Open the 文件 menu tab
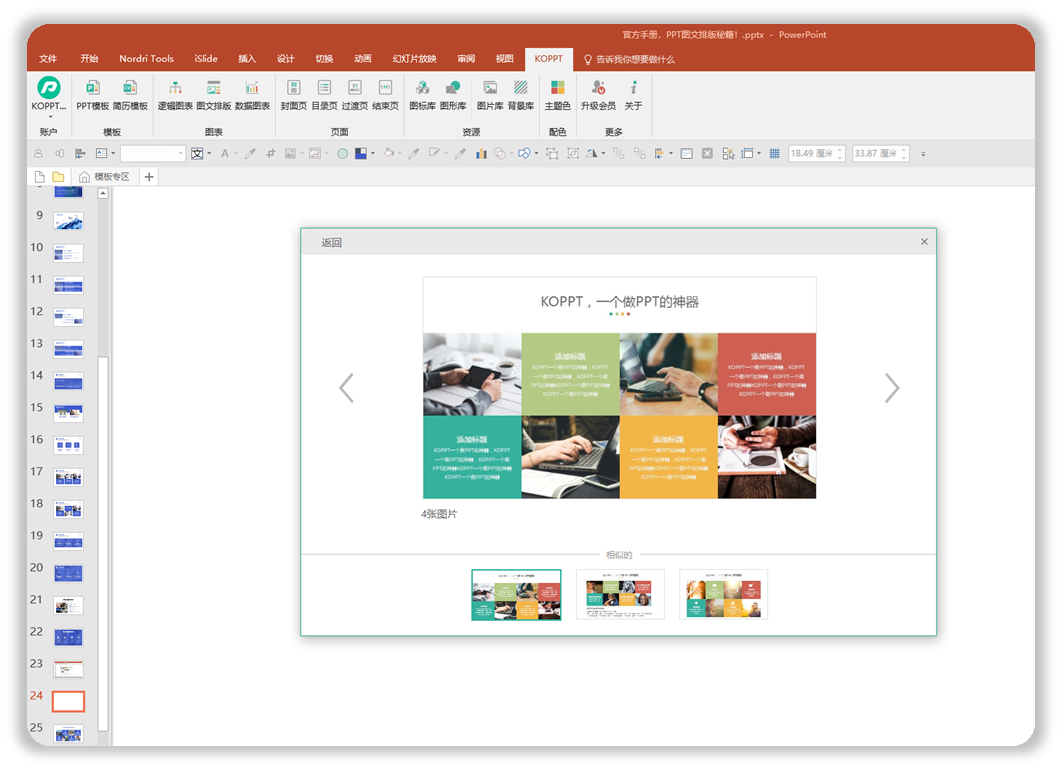Viewport: 1062px width, 770px height. pos(48,59)
